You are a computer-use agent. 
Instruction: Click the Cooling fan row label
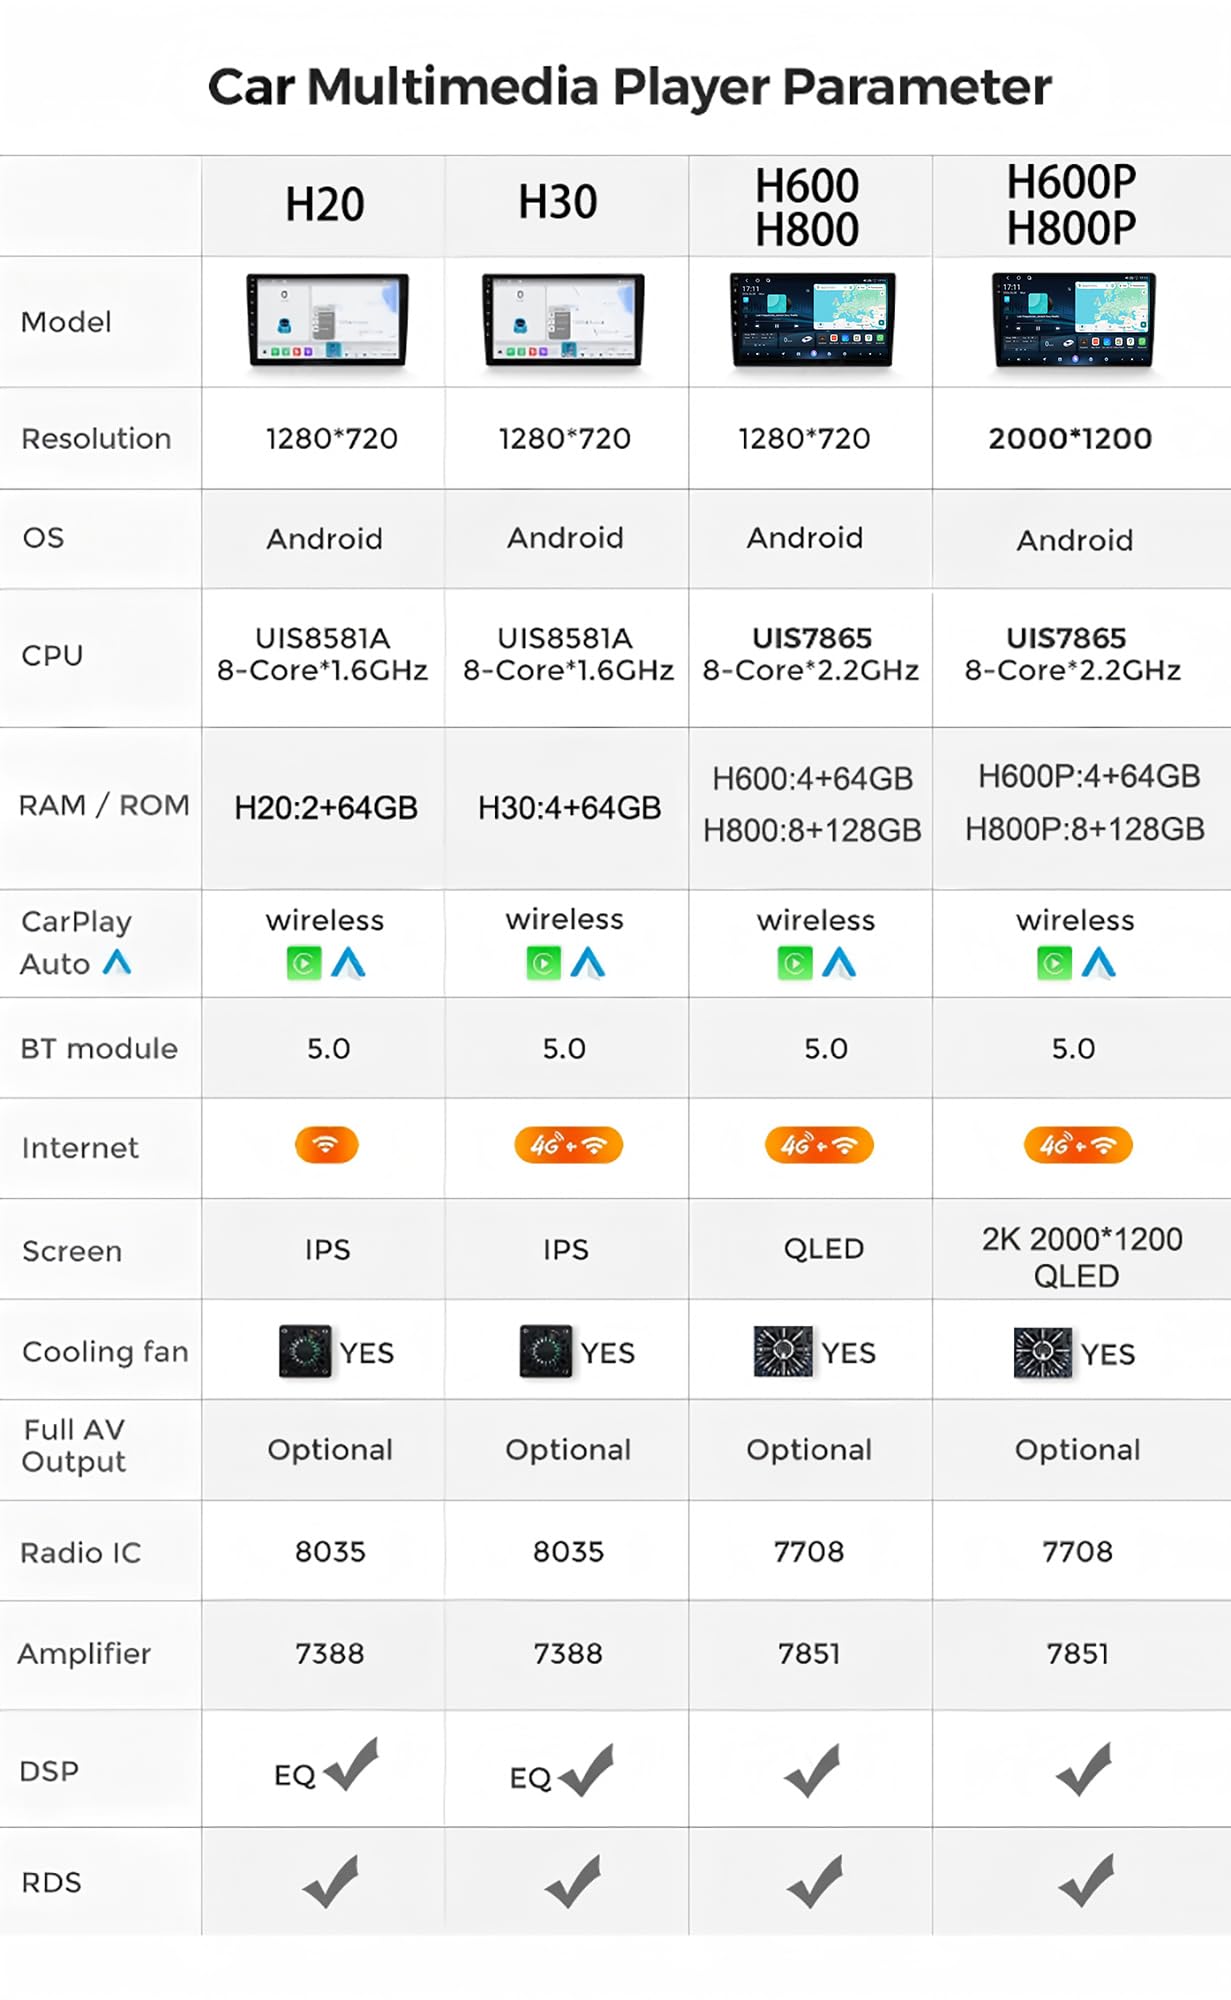point(105,1351)
